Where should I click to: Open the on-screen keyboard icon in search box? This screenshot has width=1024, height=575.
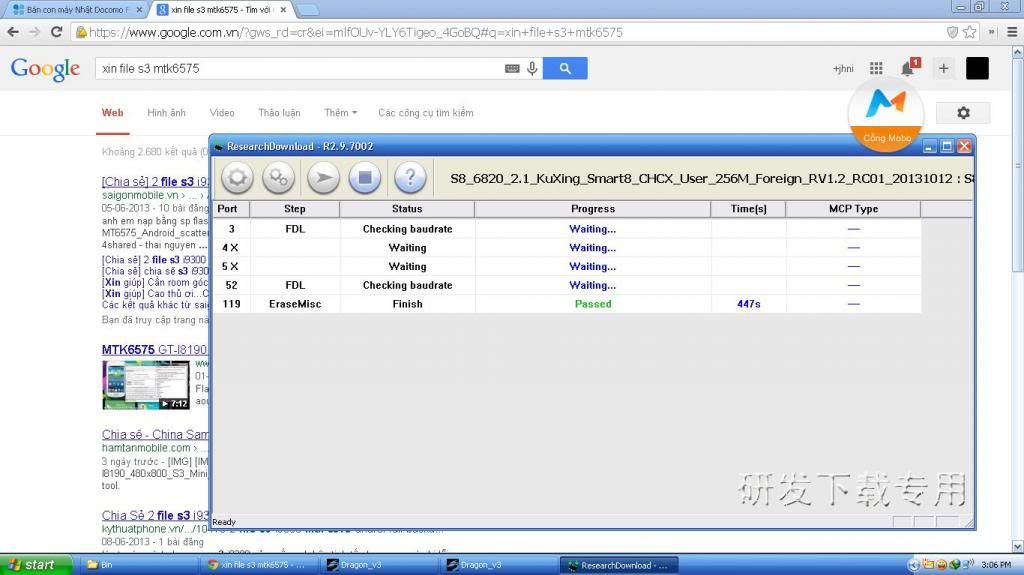(x=512, y=68)
